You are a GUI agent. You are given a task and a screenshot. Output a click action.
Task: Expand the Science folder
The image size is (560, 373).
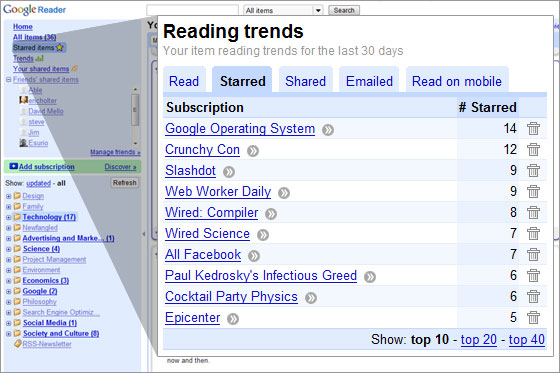click(x=9, y=249)
